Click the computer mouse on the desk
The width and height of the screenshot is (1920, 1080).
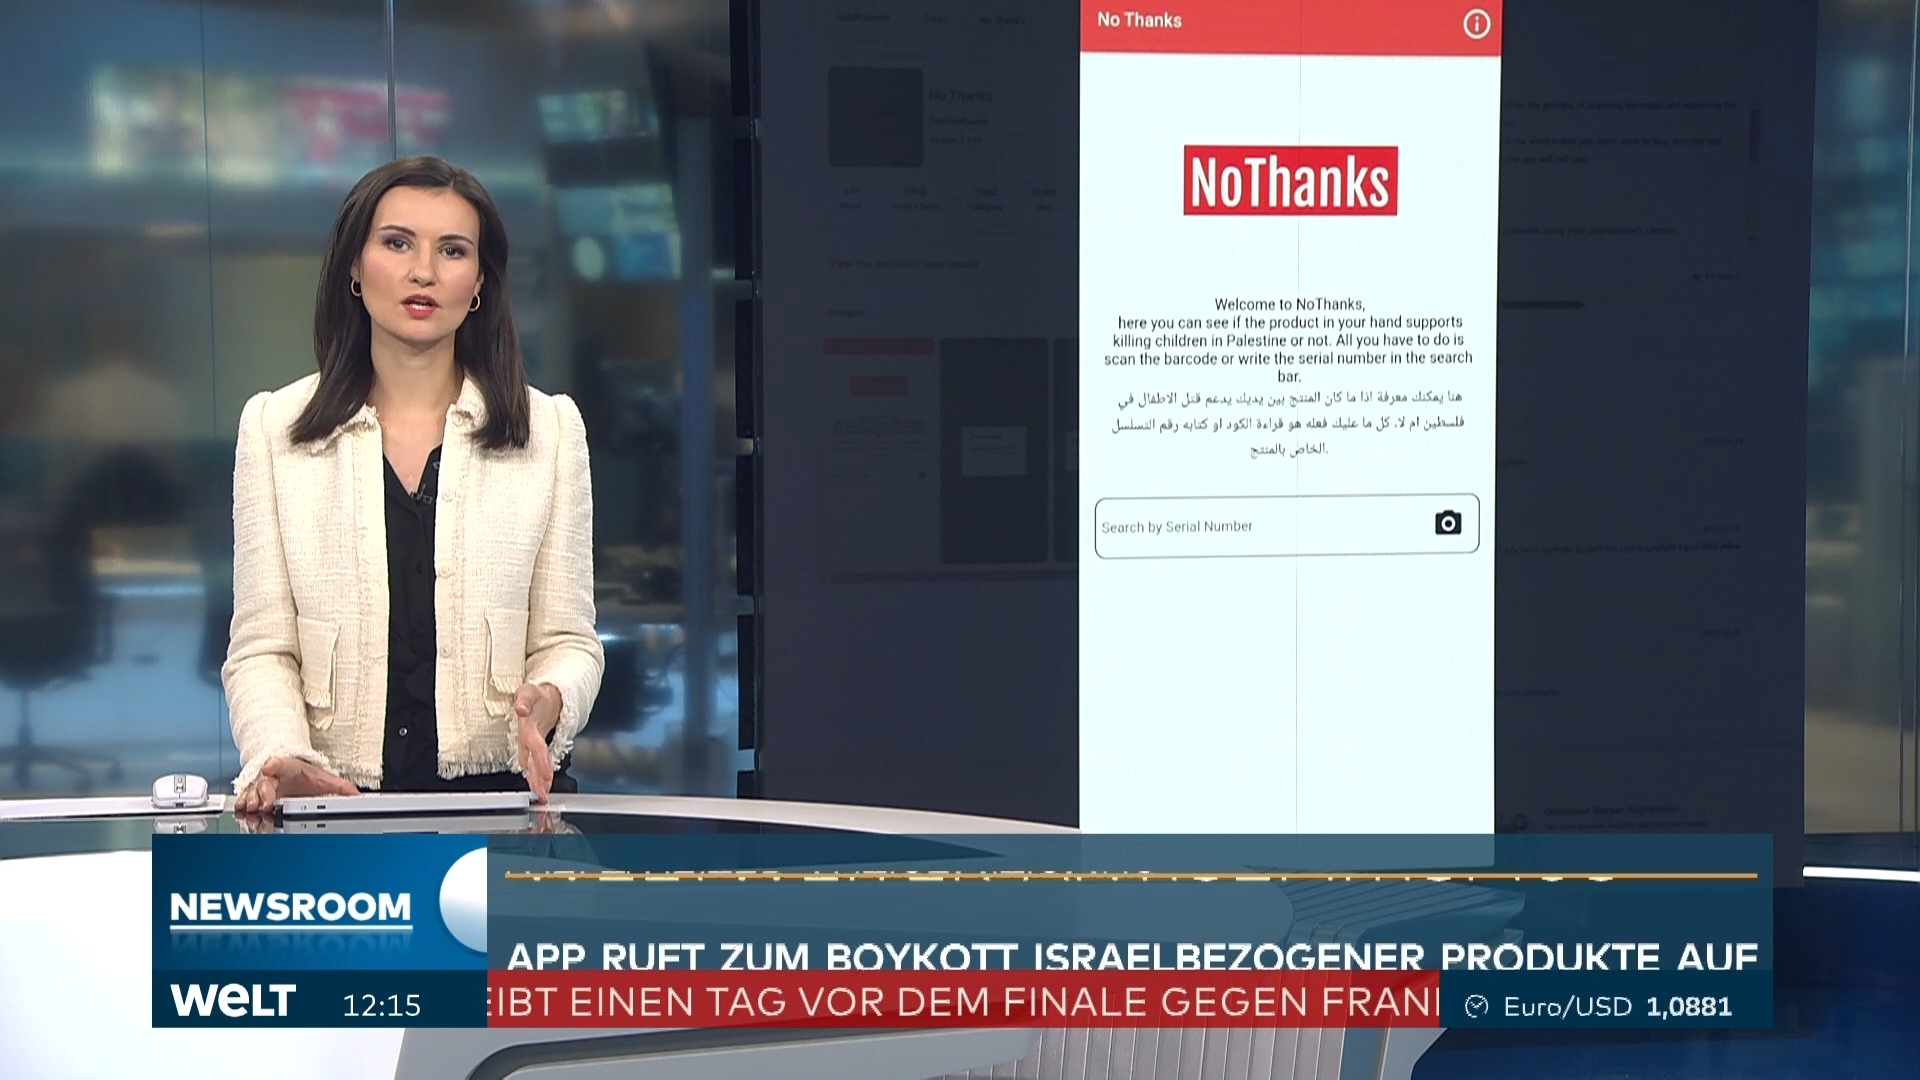[180, 790]
